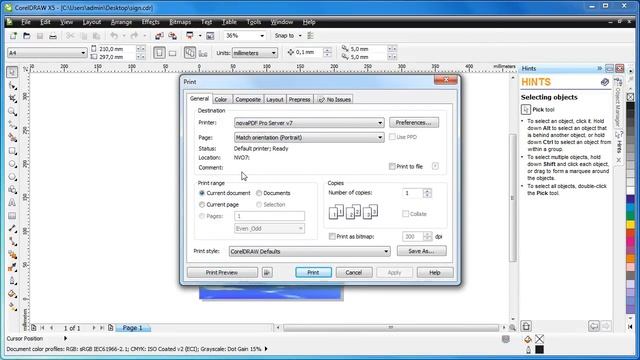Set portrait page orientation icon
Viewport: 640px width, 360px height.
(159, 53)
